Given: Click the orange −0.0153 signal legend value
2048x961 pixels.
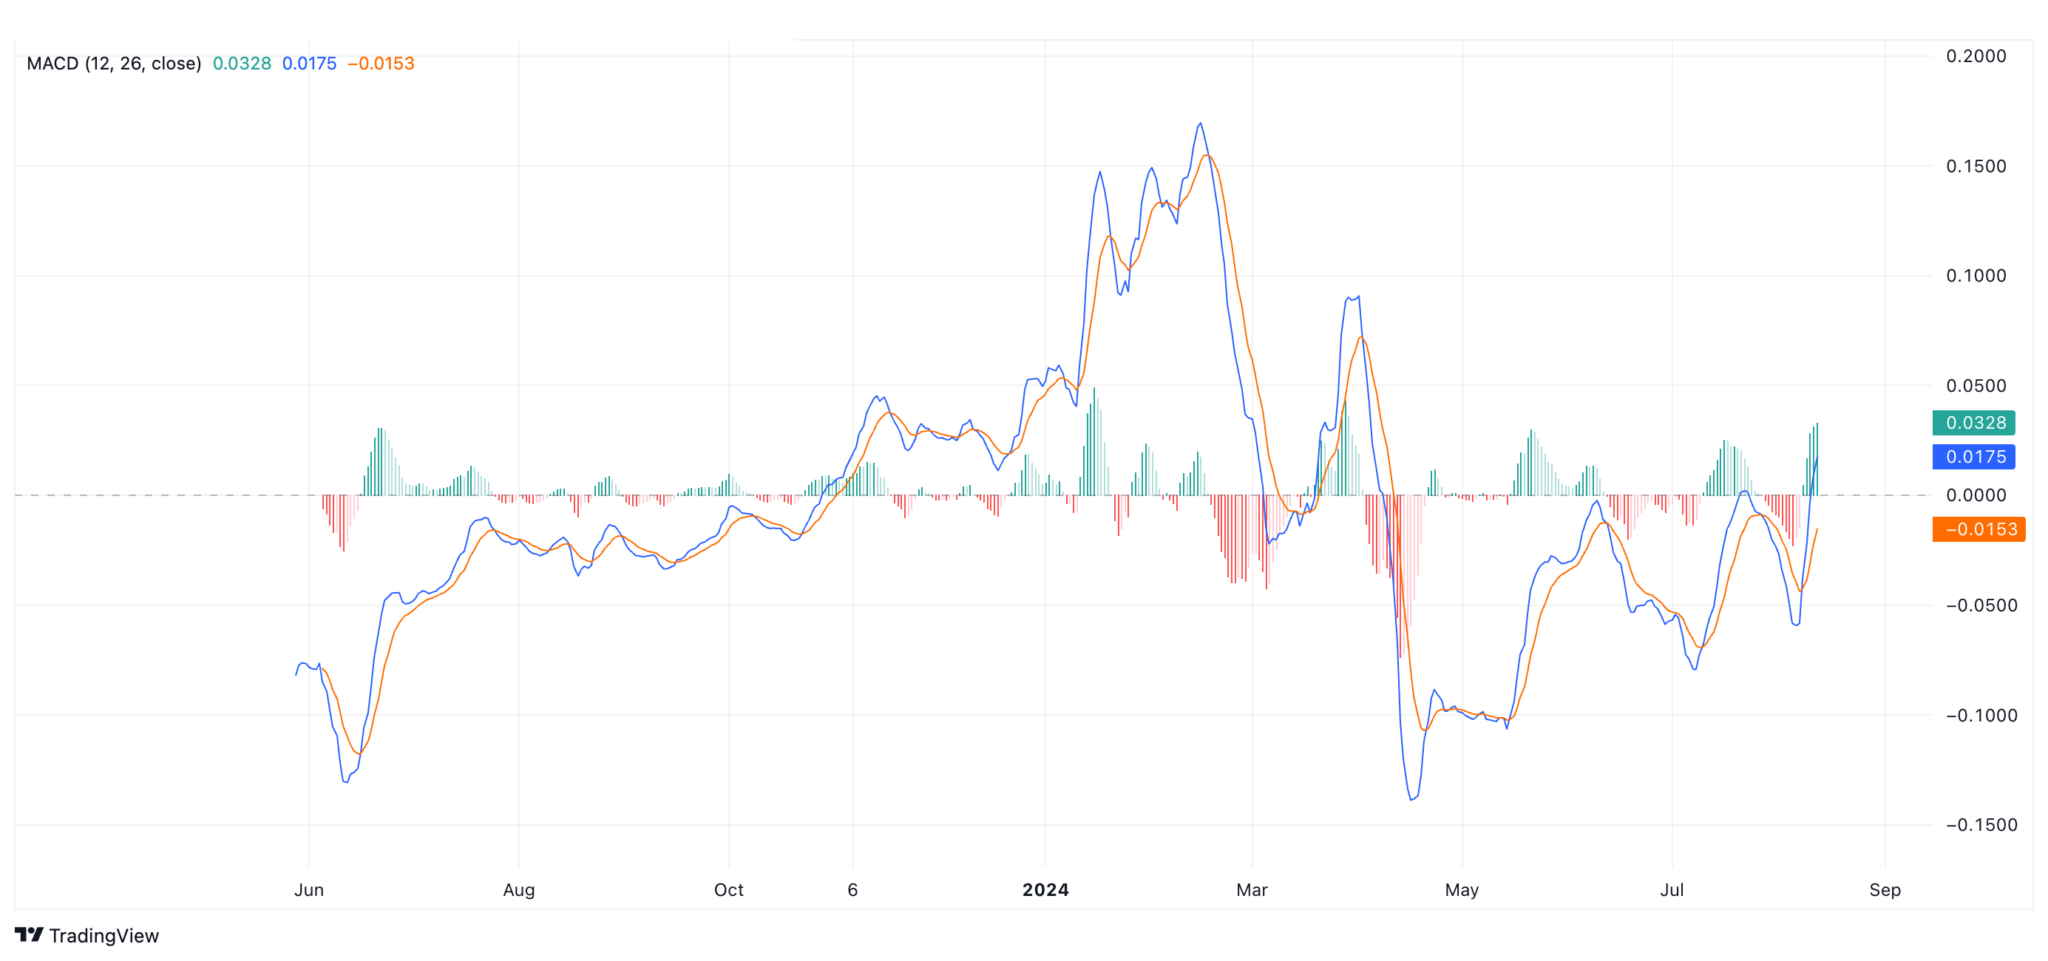Looking at the screenshot, I should pos(381,63).
